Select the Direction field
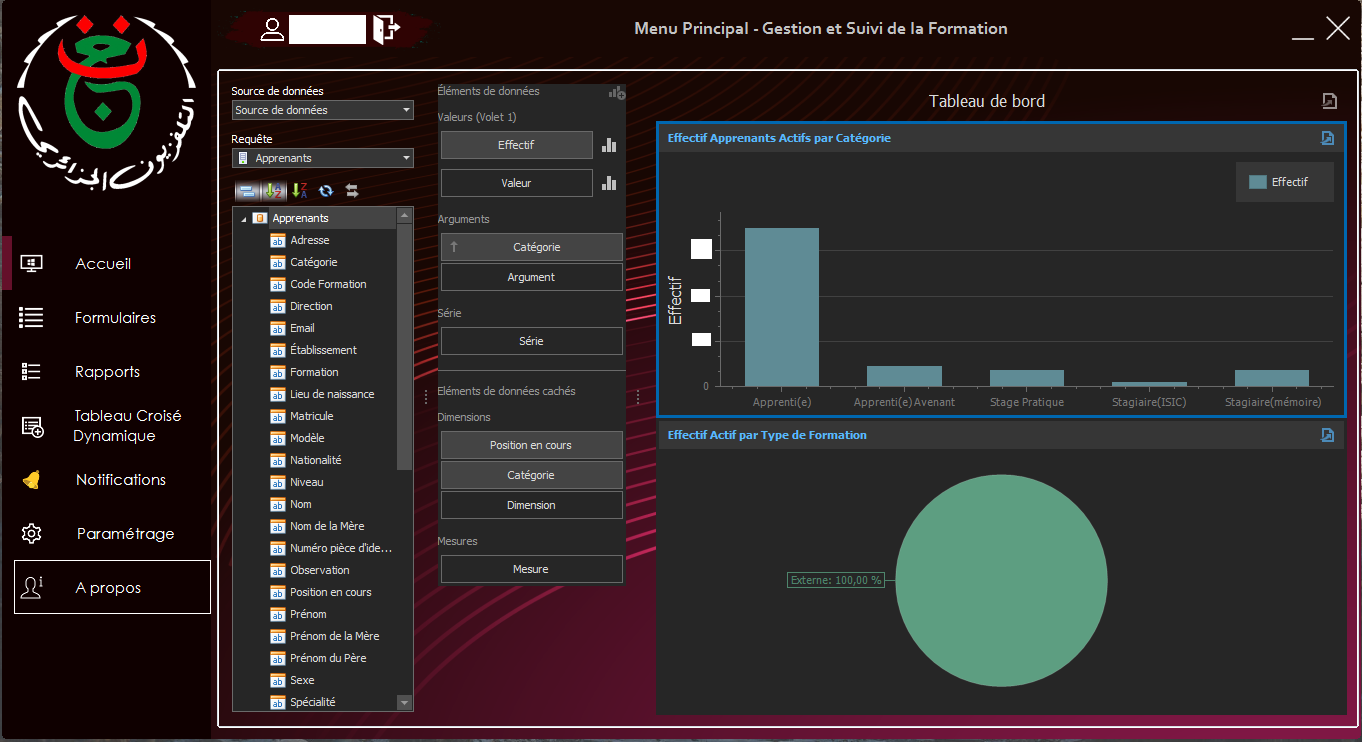 (311, 306)
